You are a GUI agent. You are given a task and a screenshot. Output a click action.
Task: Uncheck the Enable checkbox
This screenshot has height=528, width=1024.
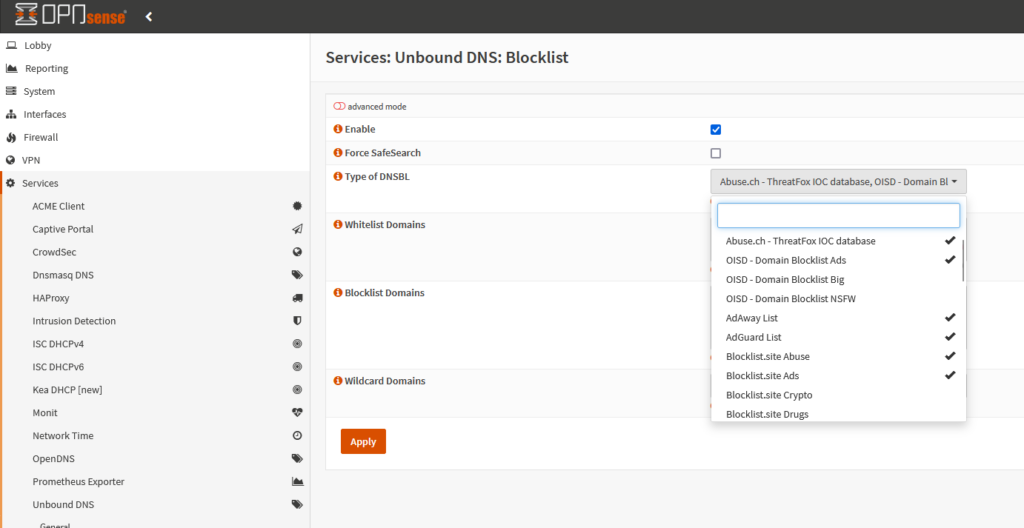point(716,129)
